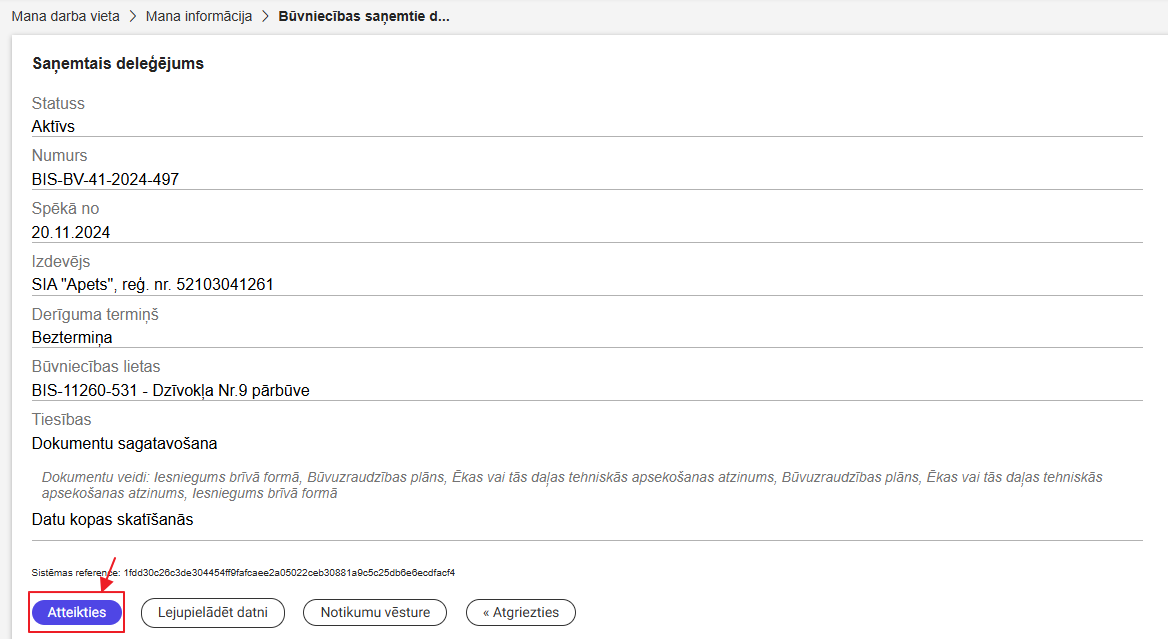The width and height of the screenshot is (1168, 639).
Task: Click the Datu kopas skatīšanās right
Action: [112, 520]
